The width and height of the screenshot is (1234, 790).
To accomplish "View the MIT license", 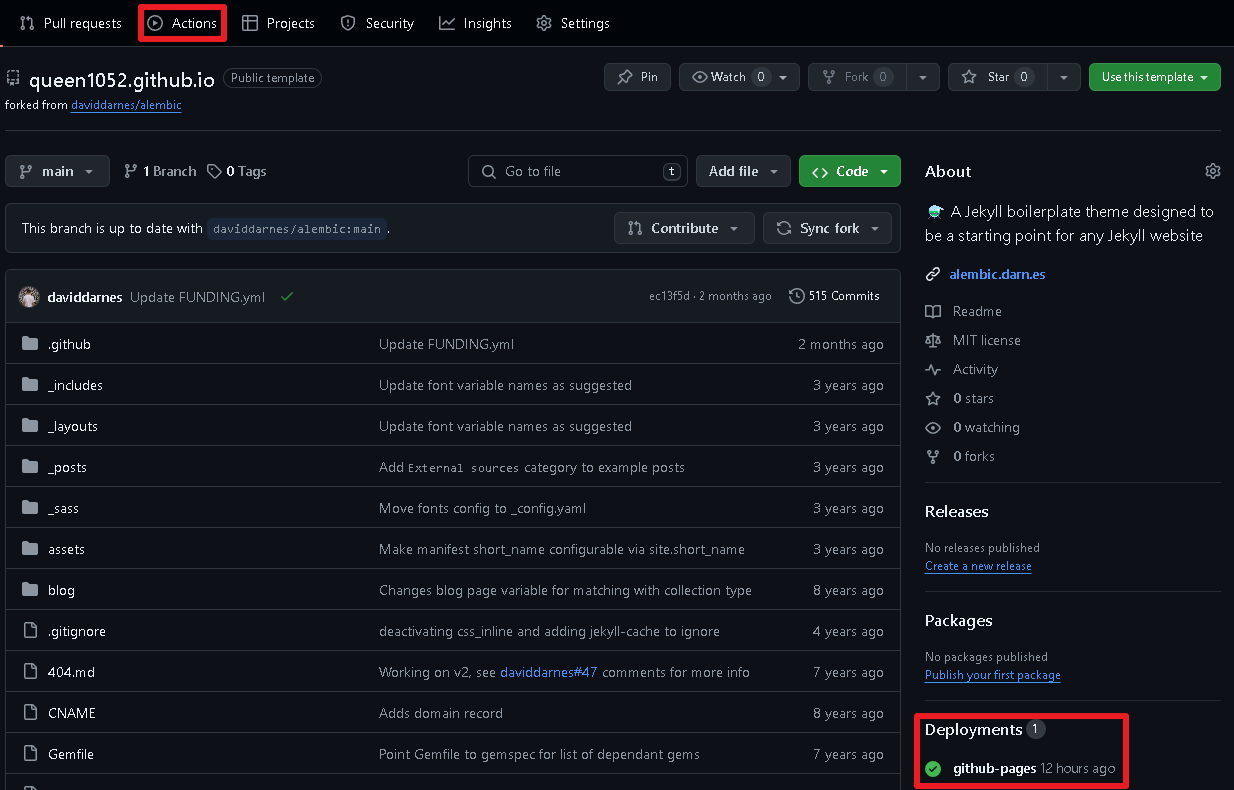I will coord(986,340).
